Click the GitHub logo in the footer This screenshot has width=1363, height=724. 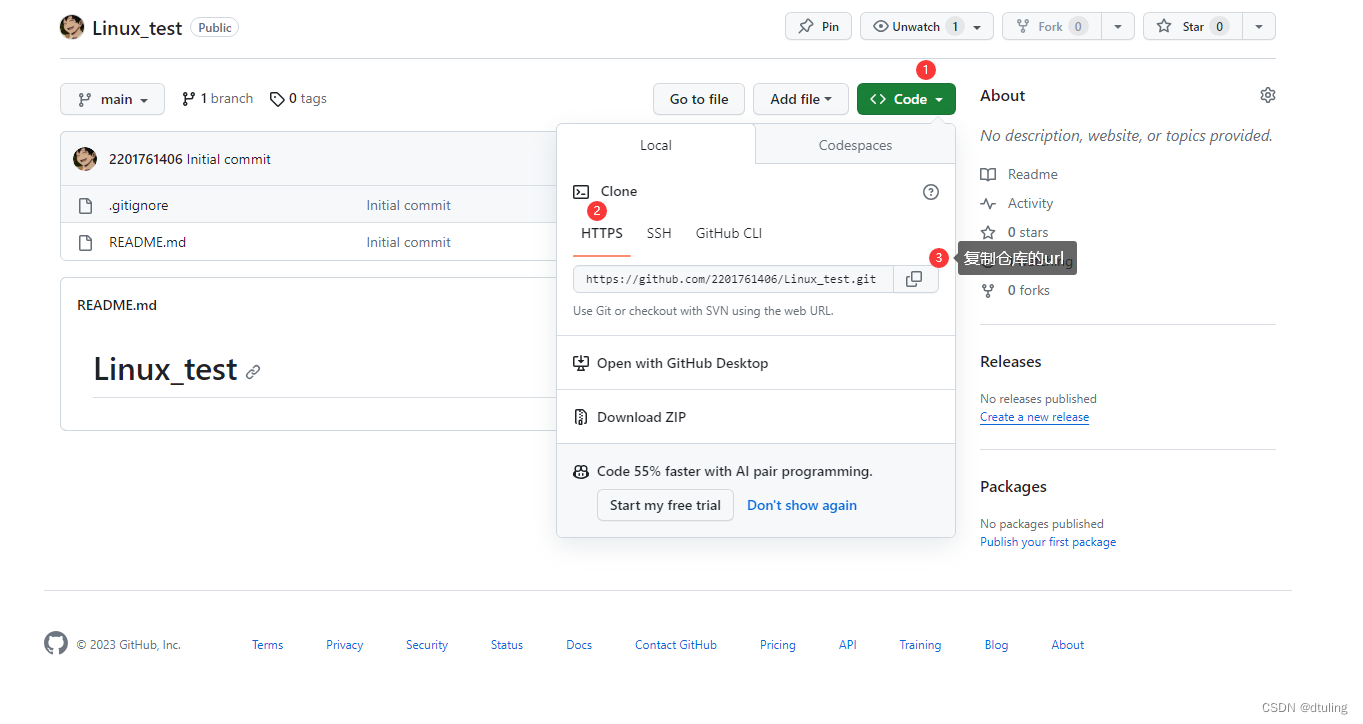[56, 643]
